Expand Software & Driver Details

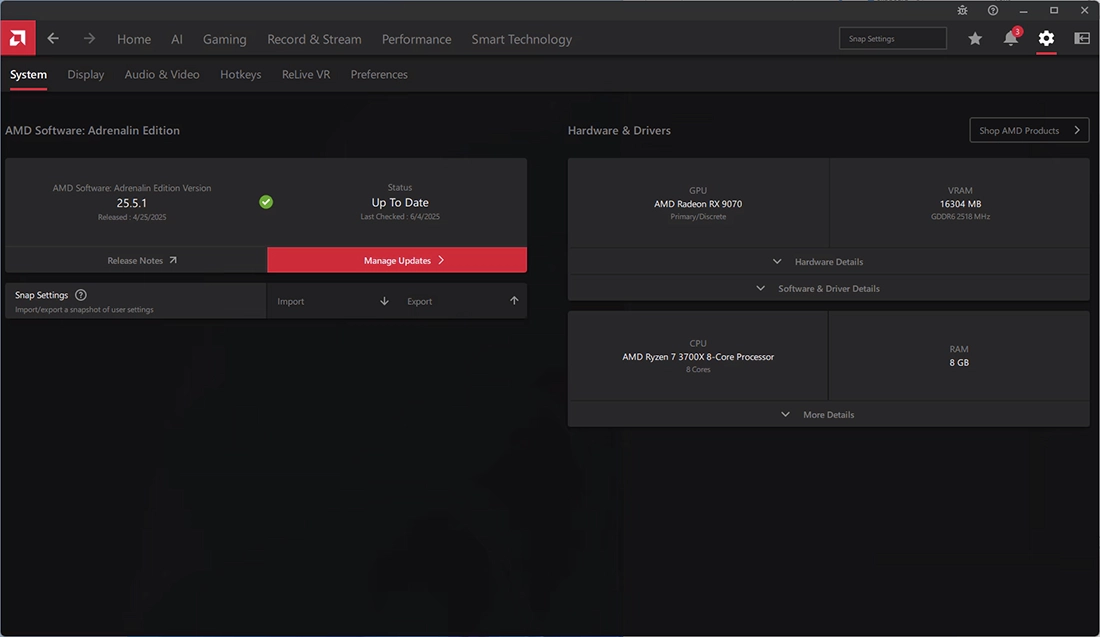tap(828, 288)
